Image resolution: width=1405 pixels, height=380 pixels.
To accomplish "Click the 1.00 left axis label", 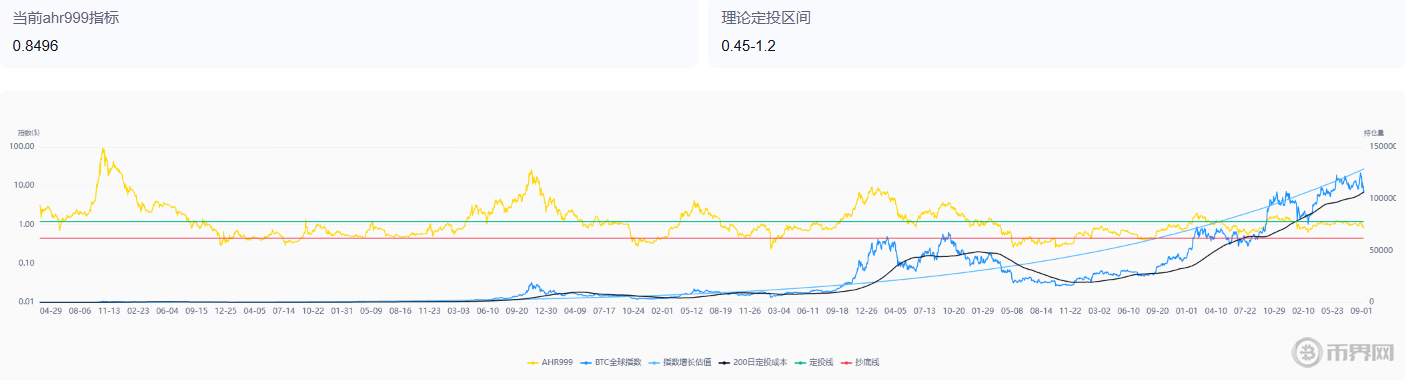I will coord(25,225).
